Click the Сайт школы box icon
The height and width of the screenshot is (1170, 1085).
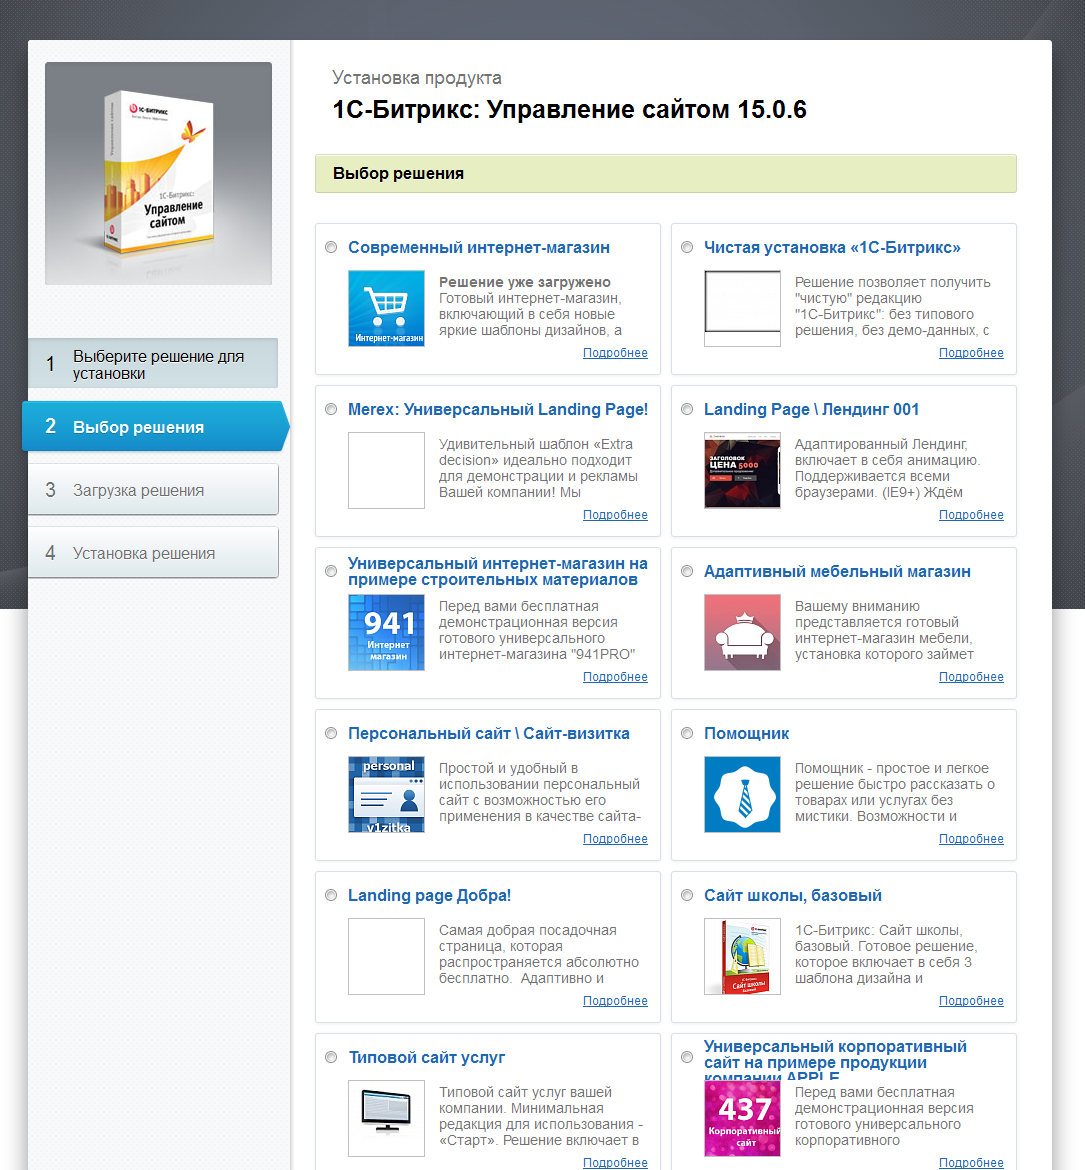point(742,956)
